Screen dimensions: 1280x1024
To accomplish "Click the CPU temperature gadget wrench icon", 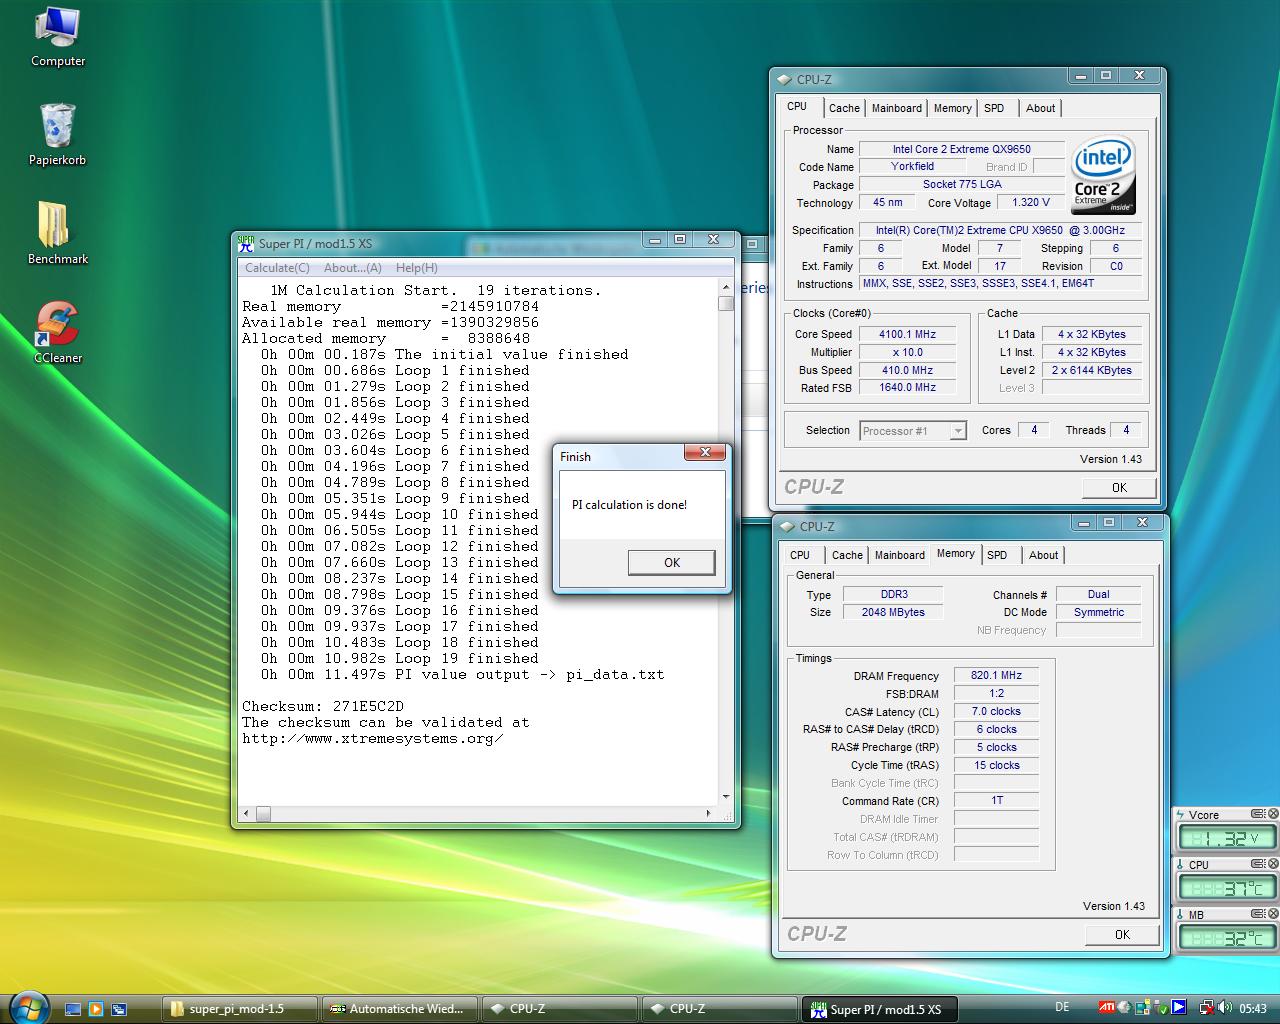I will (x=1259, y=864).
